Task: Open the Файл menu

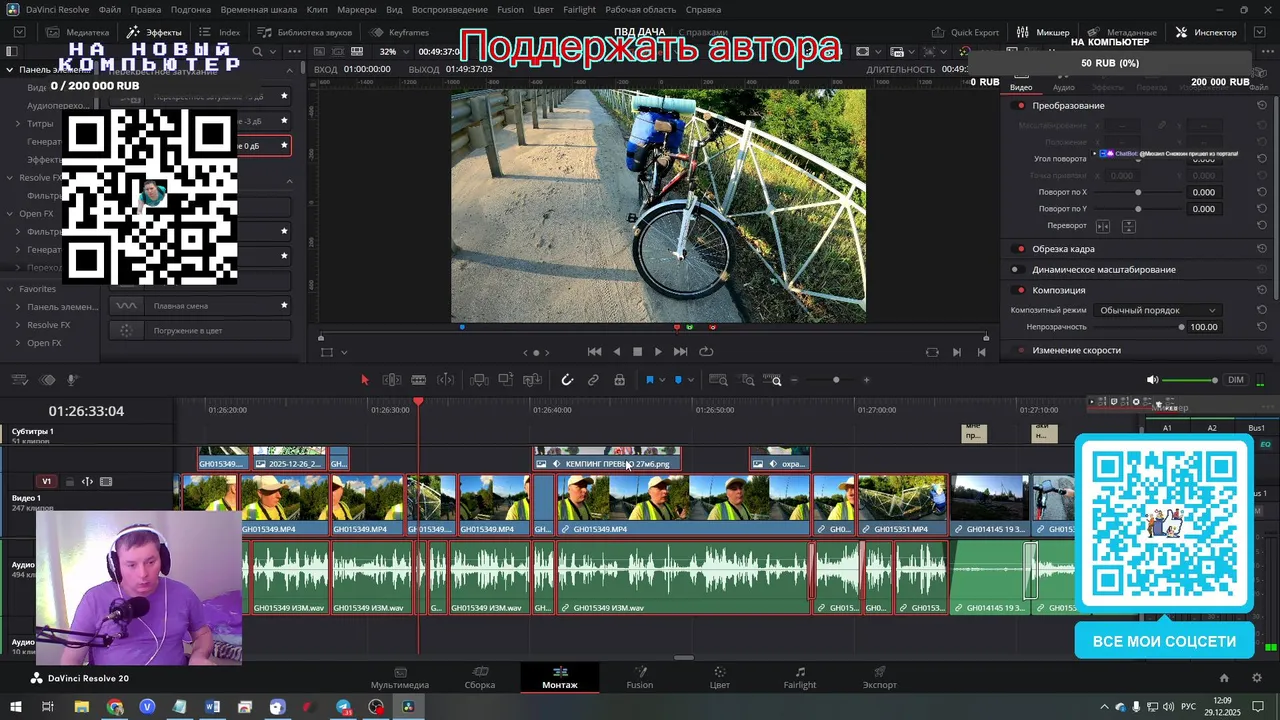Action: (110, 9)
